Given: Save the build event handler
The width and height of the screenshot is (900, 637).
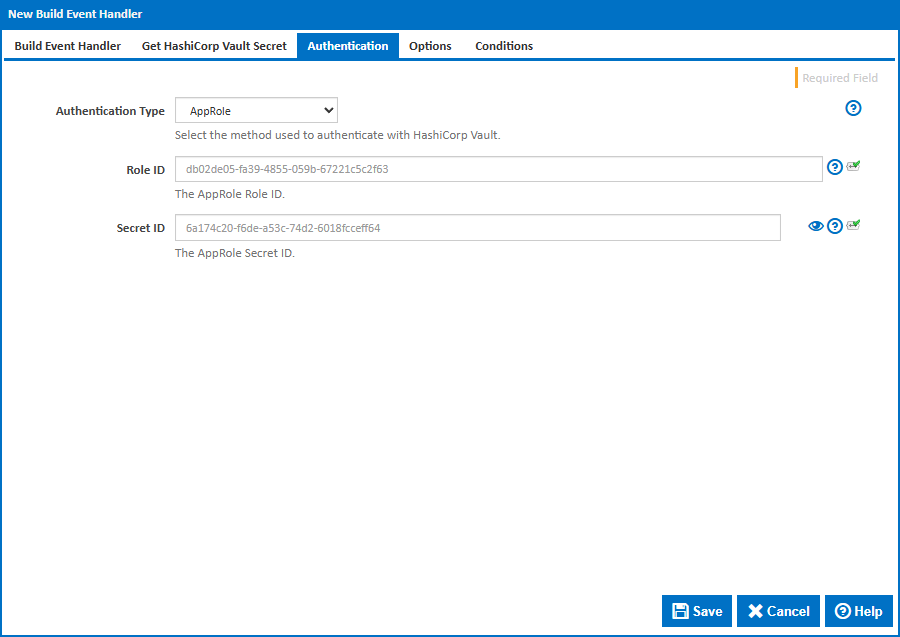Looking at the screenshot, I should coord(697,611).
